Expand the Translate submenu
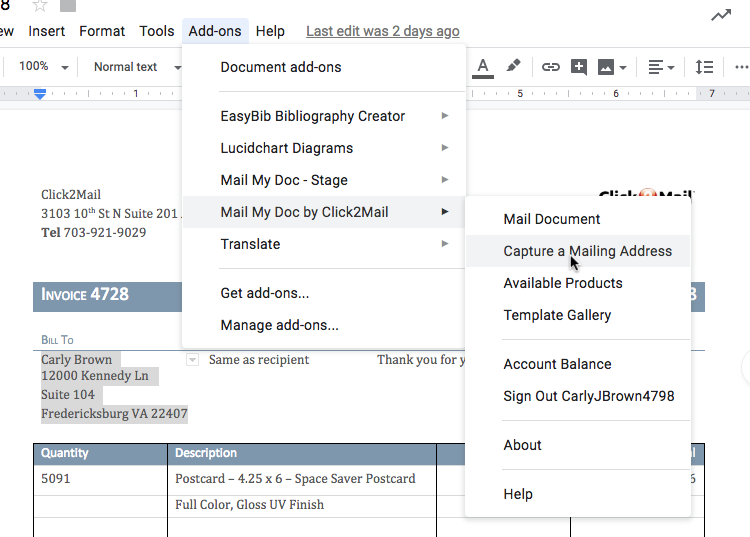The height and width of the screenshot is (537, 750). pyautogui.click(x=324, y=244)
